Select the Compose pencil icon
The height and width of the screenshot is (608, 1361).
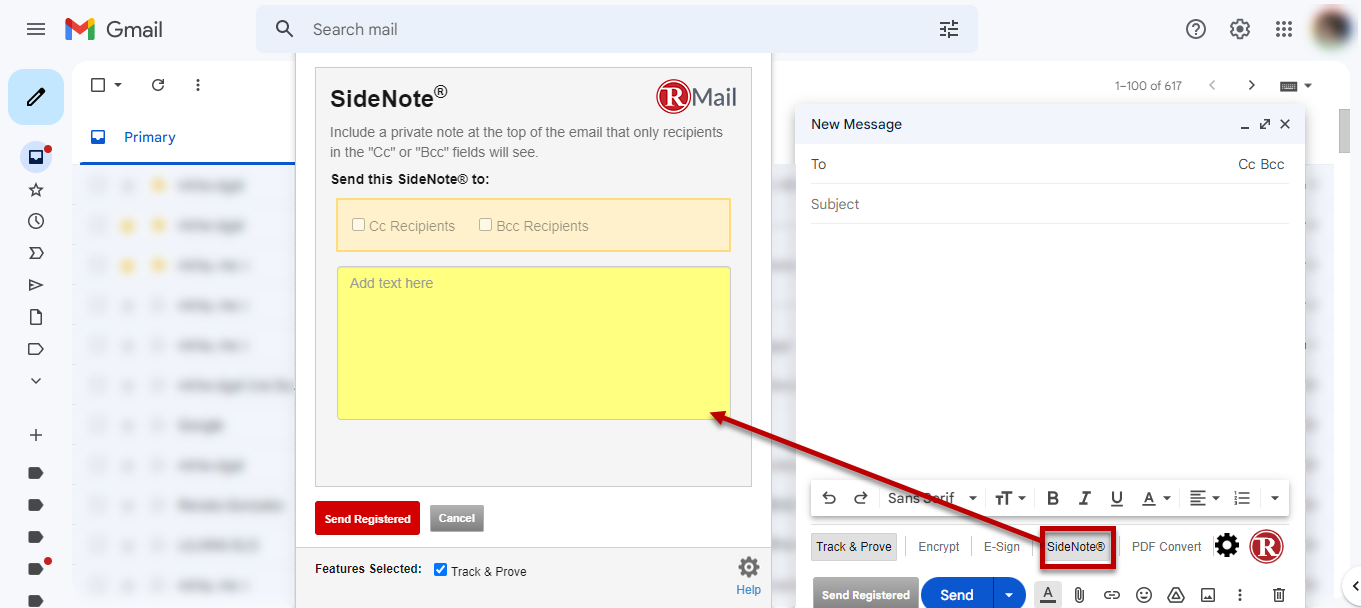36,96
